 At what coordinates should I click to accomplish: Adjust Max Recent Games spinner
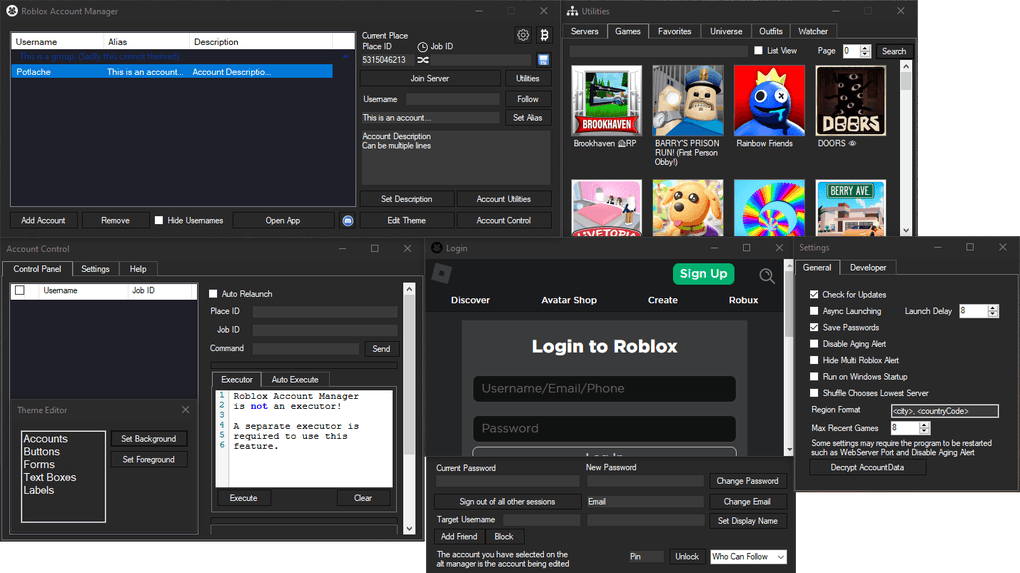click(924, 428)
